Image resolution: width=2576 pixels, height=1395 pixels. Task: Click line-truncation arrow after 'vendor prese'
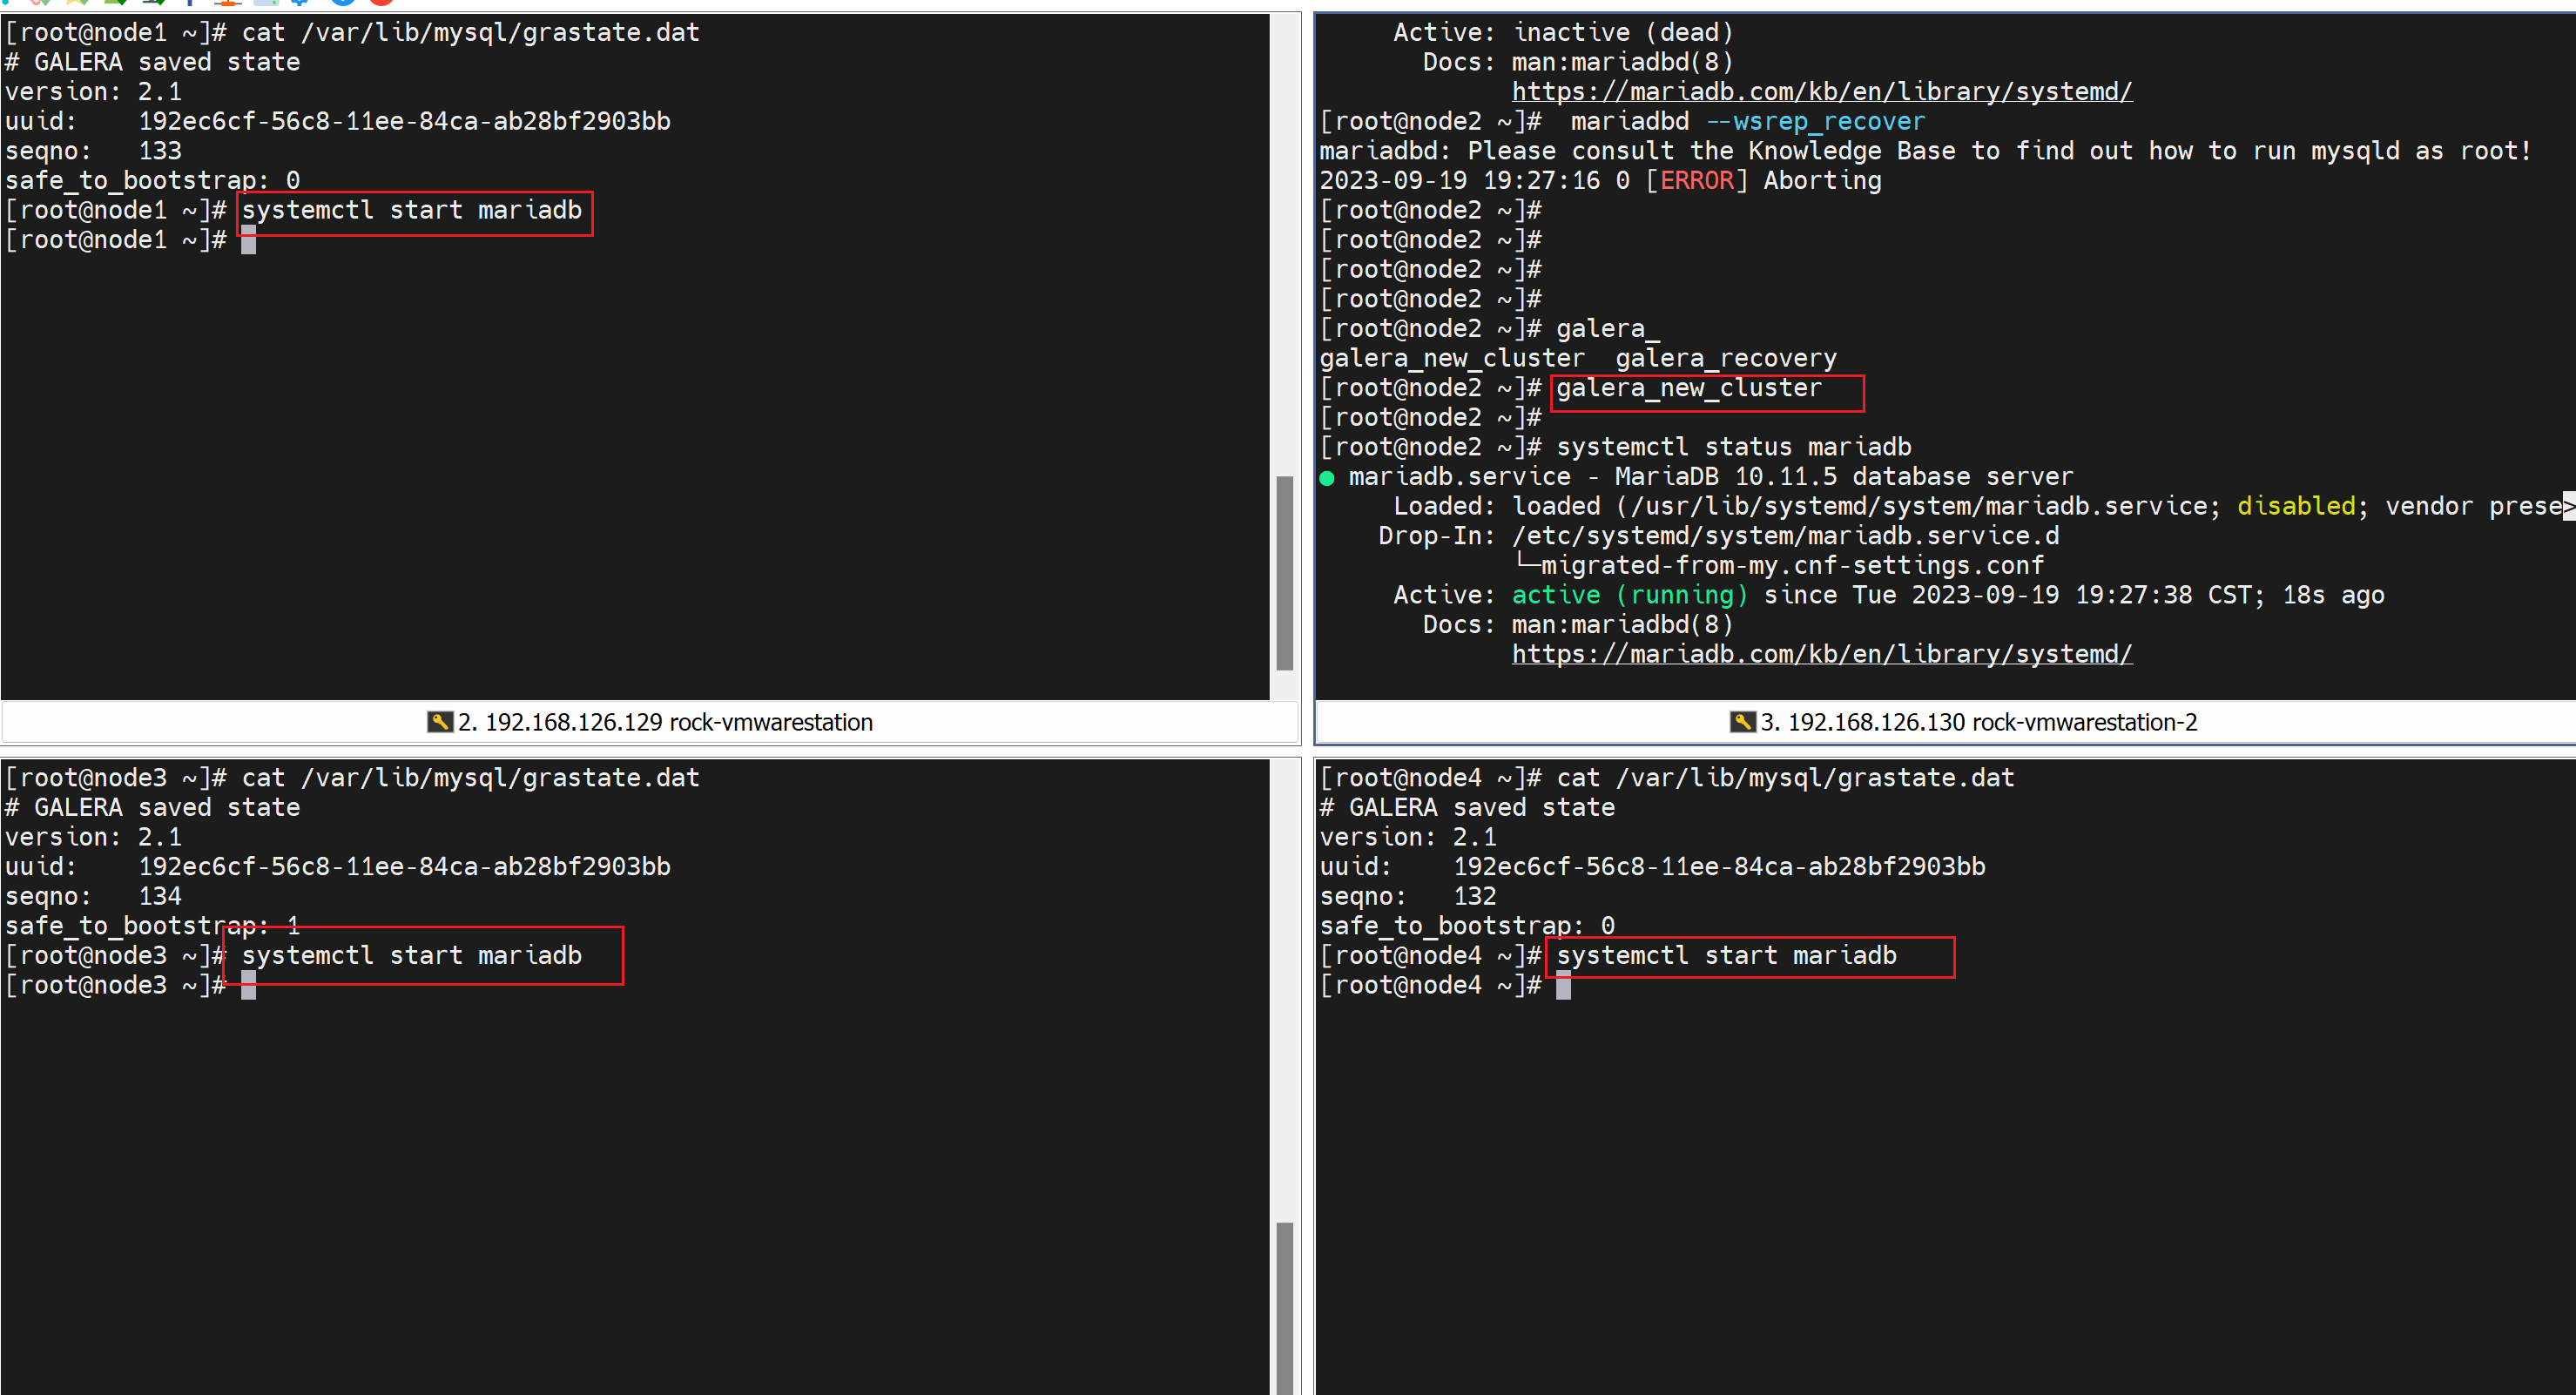point(2568,507)
